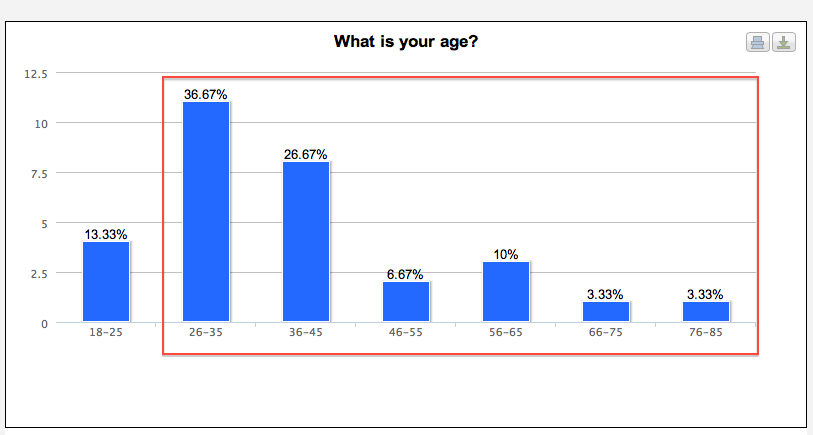Select the 26-35 age bar

[x=206, y=212]
